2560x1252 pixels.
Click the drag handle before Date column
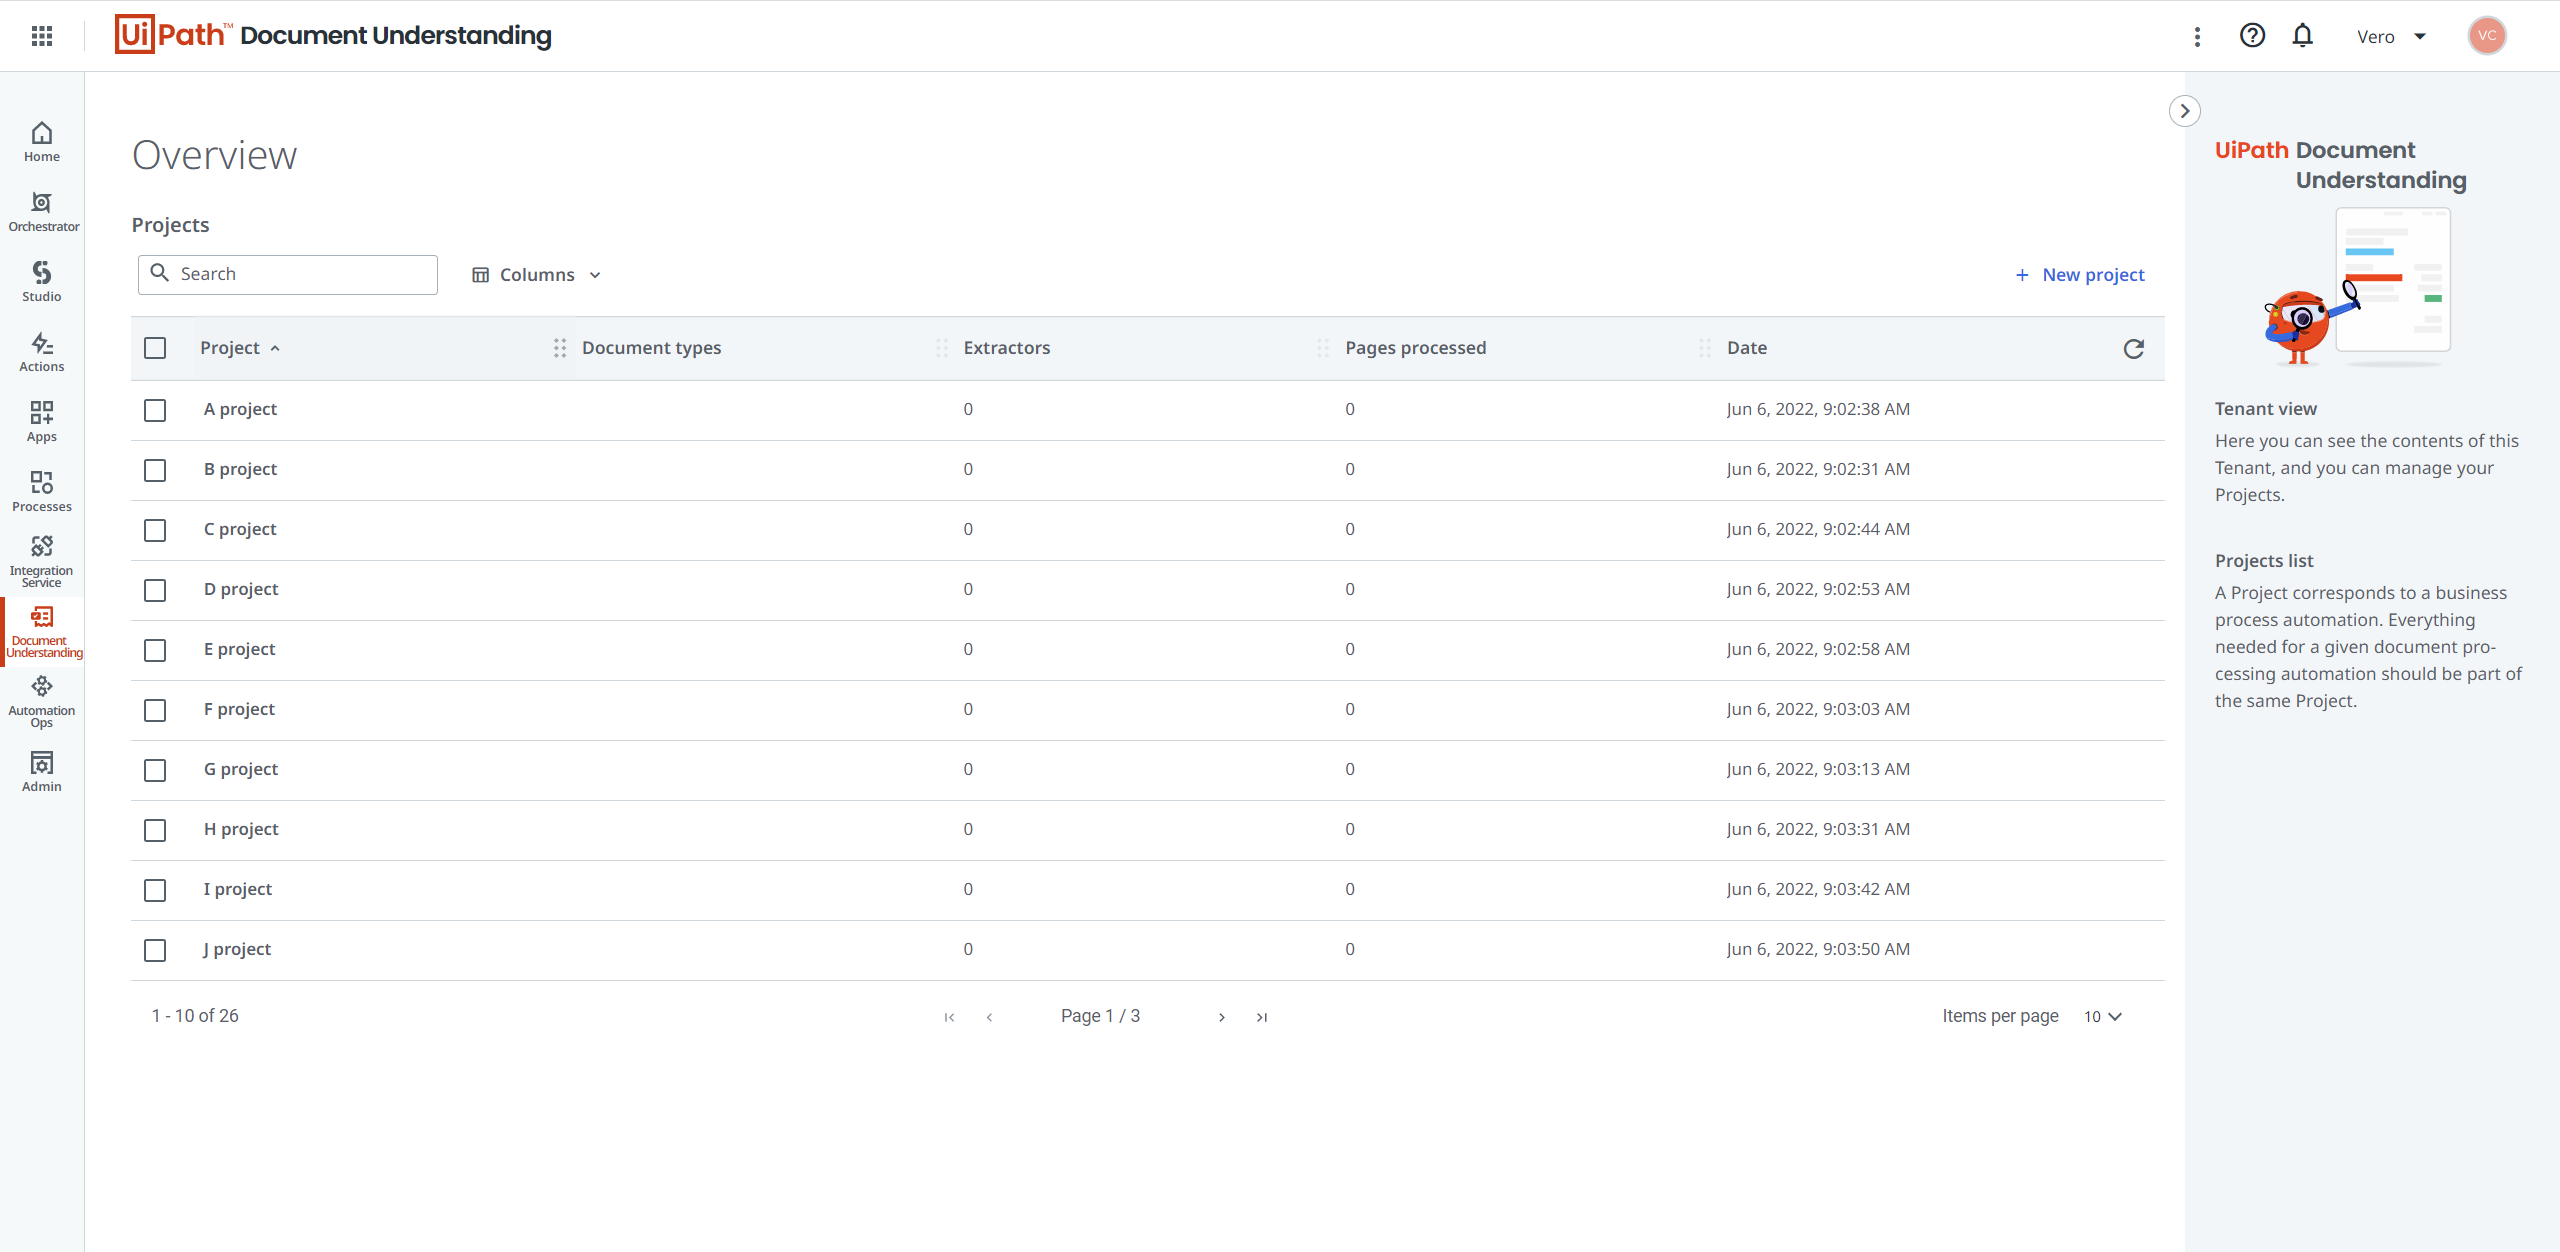(x=1705, y=348)
